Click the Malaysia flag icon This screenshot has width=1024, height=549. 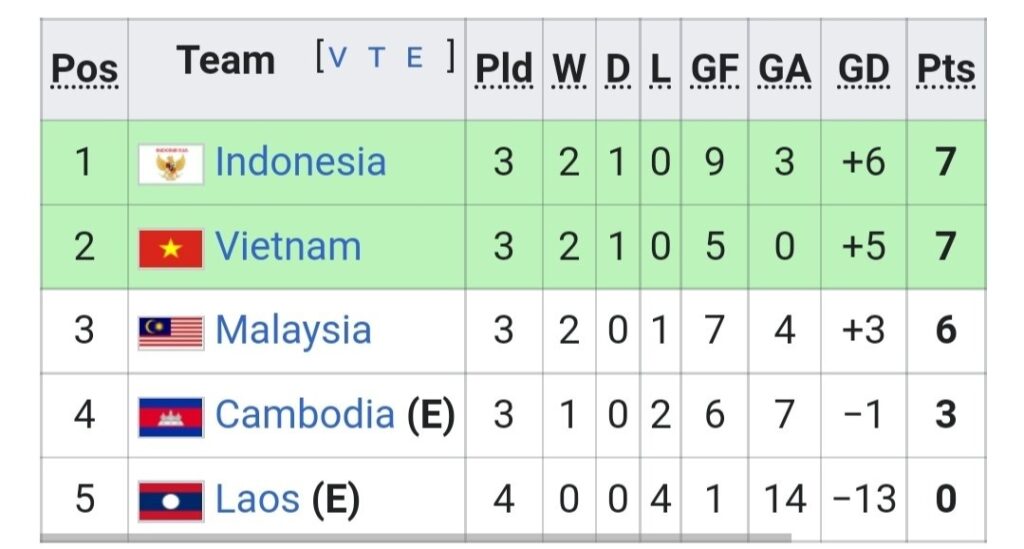[x=171, y=332]
